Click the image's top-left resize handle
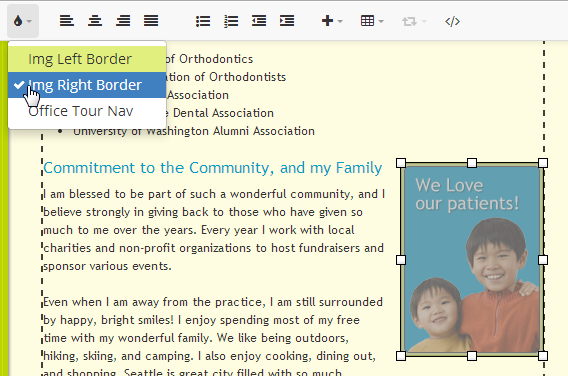 tap(401, 163)
